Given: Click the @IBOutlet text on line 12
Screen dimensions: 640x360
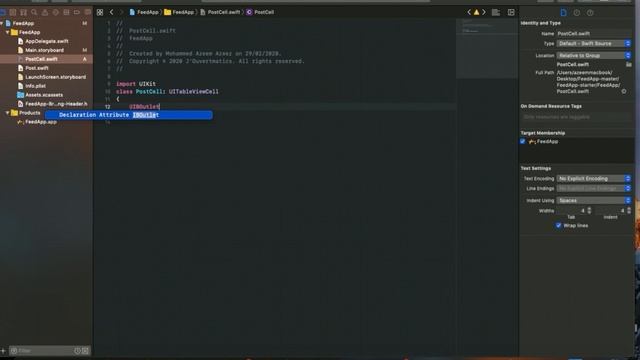Looking at the screenshot, I should pos(144,107).
